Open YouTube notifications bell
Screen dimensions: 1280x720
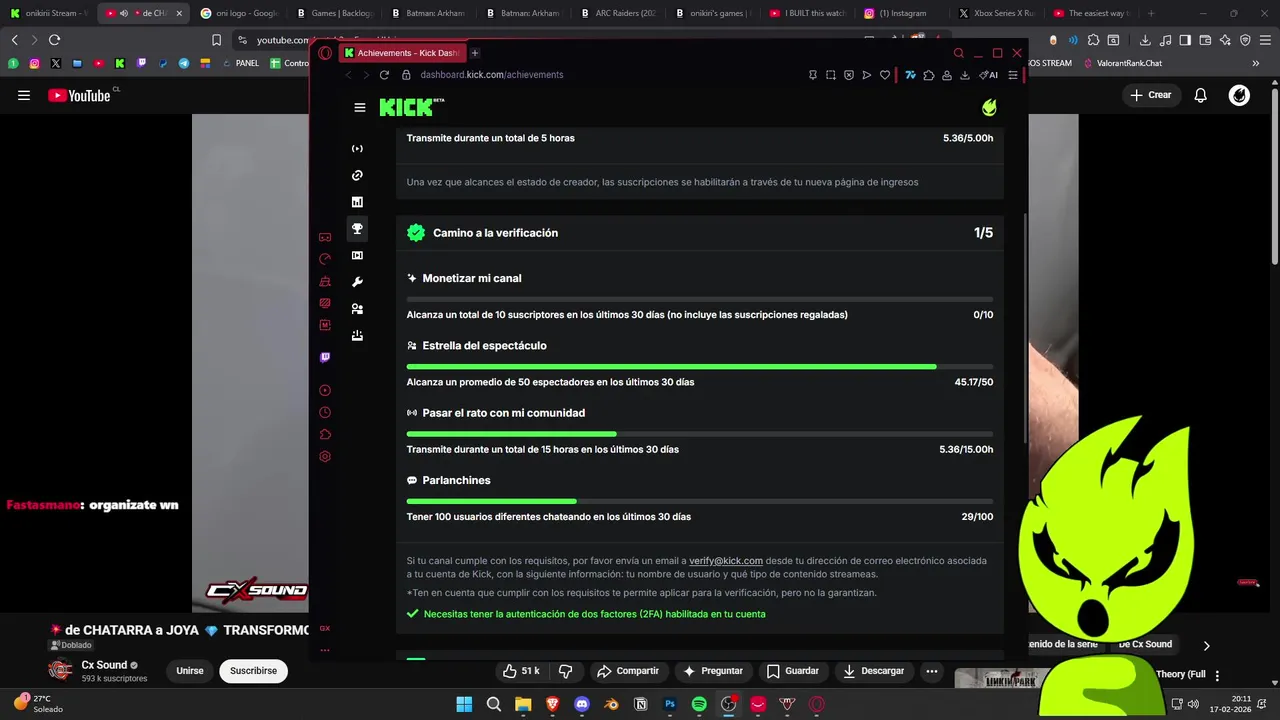(1201, 95)
